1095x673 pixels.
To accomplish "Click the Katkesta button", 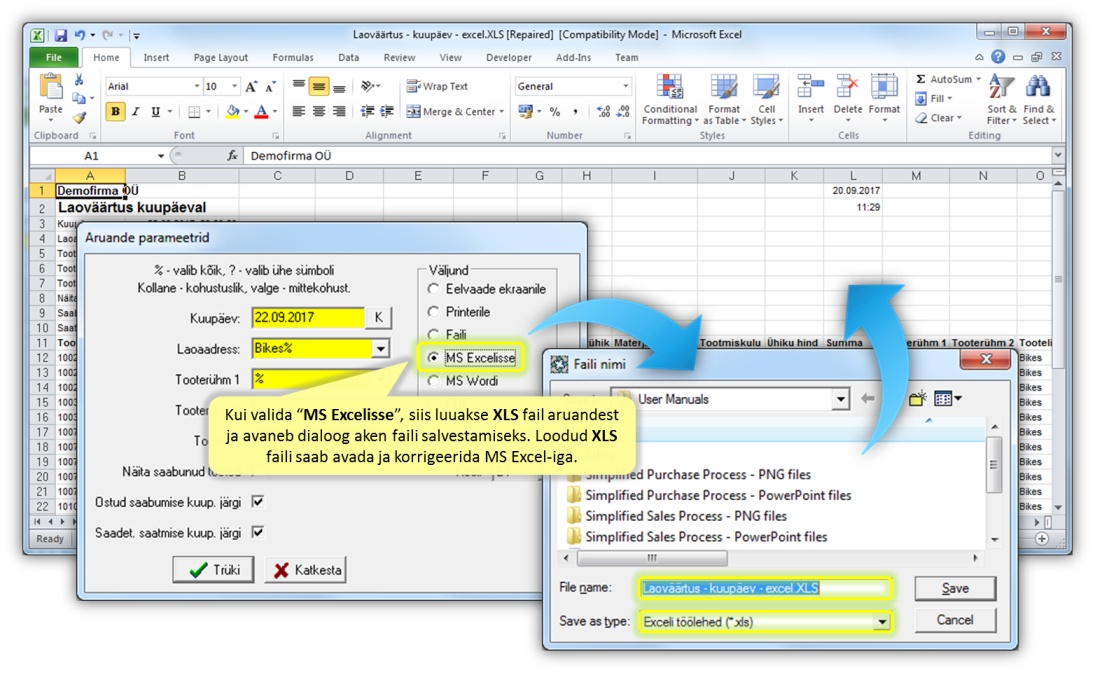I will [x=307, y=570].
